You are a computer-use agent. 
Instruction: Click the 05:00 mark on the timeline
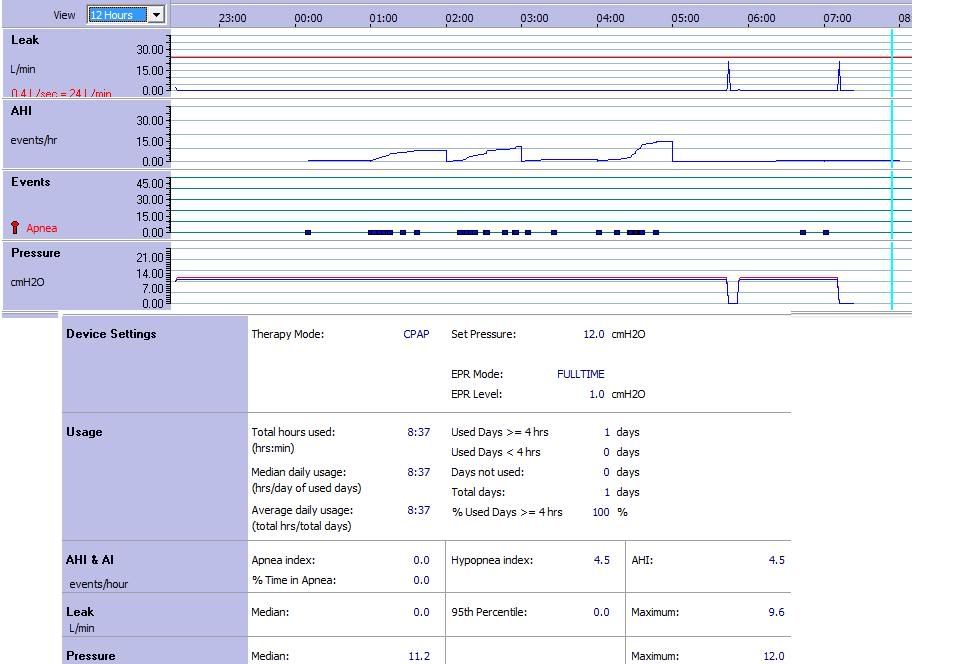685,18
